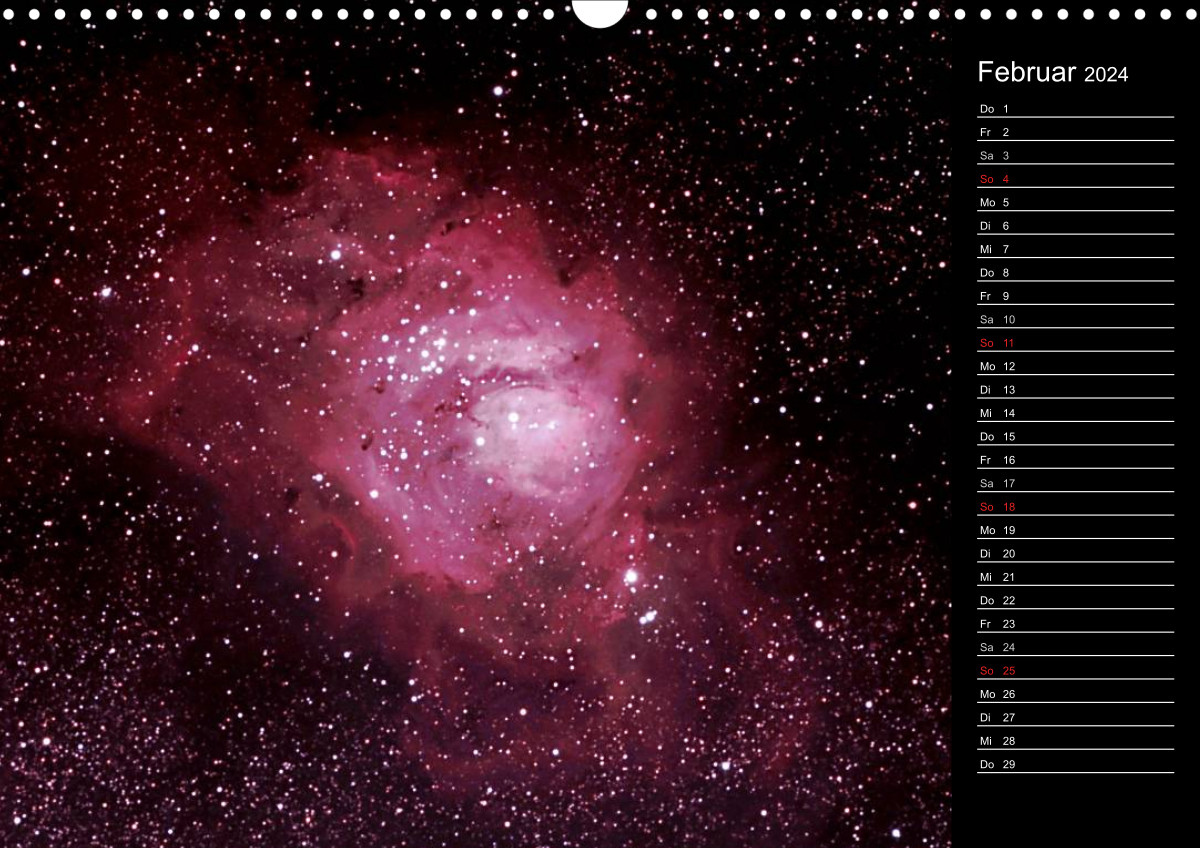Select the date row 'Mo 19'
This screenshot has height=848, width=1200.
point(1075,528)
